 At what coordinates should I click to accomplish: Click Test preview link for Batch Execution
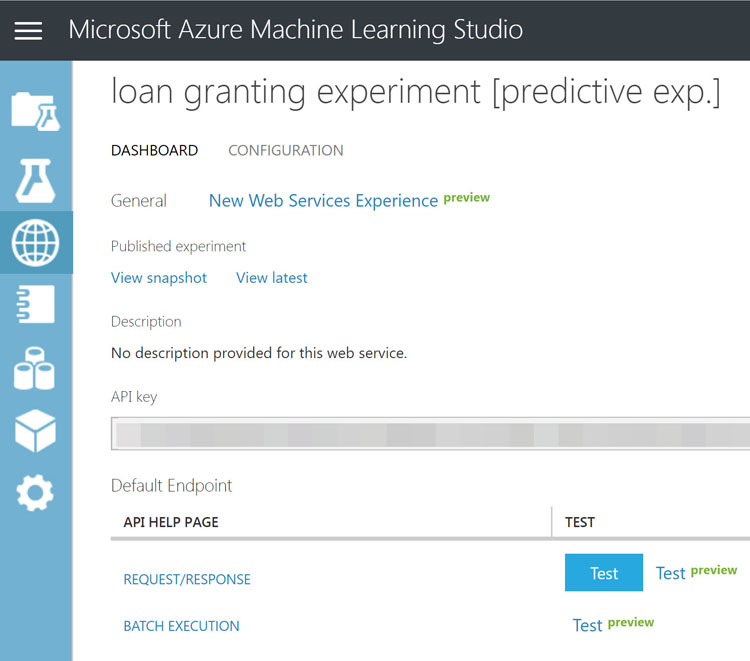[613, 625]
